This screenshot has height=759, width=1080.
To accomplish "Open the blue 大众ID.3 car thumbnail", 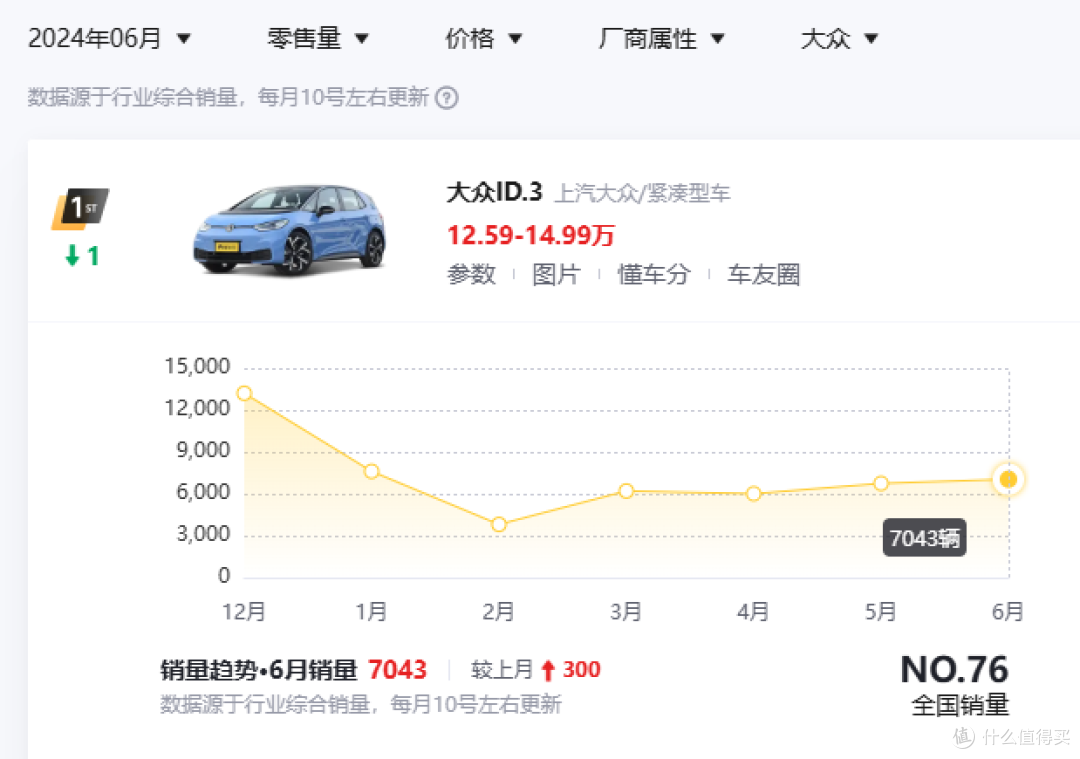I will [x=289, y=229].
